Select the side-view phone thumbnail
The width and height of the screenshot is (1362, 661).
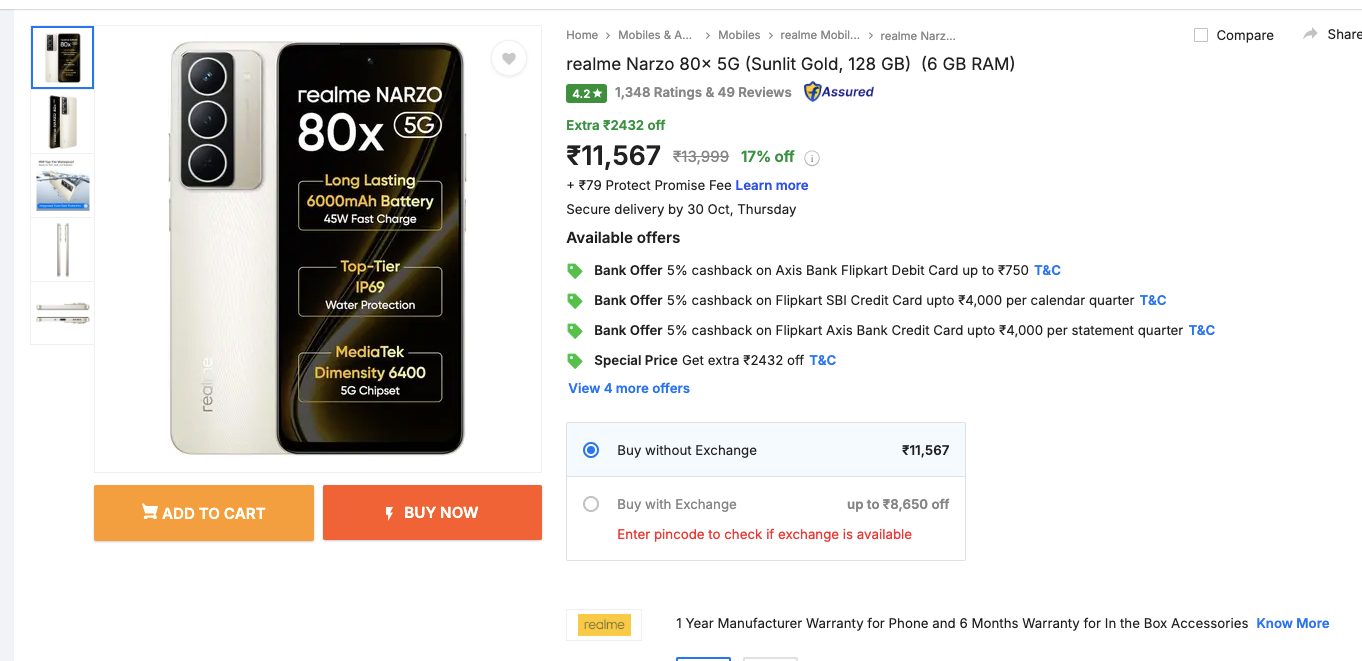62,250
